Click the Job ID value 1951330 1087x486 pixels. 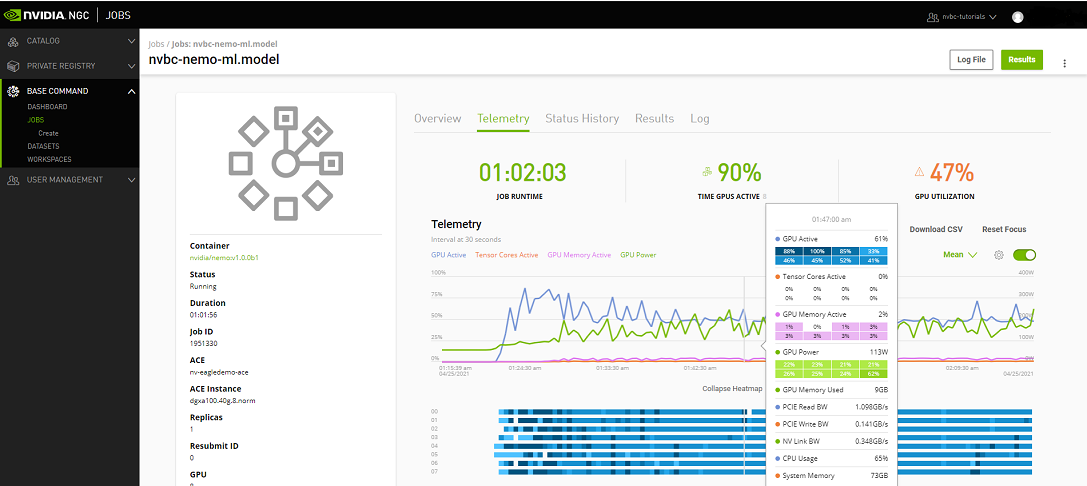[202, 344]
